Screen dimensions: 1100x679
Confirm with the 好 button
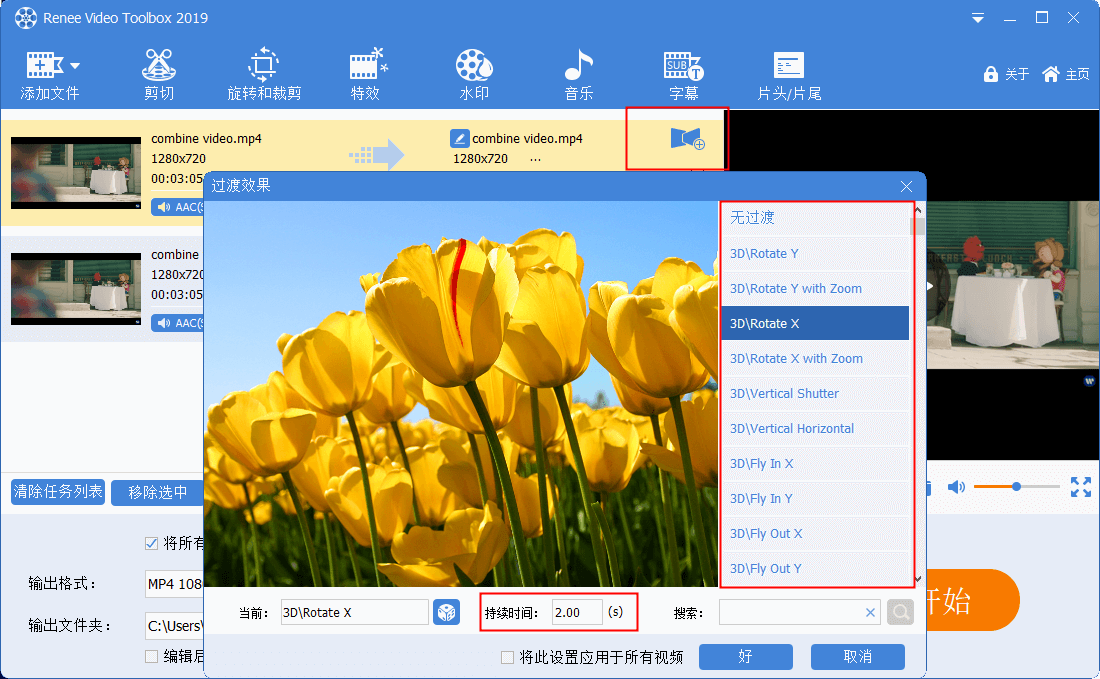click(745, 657)
